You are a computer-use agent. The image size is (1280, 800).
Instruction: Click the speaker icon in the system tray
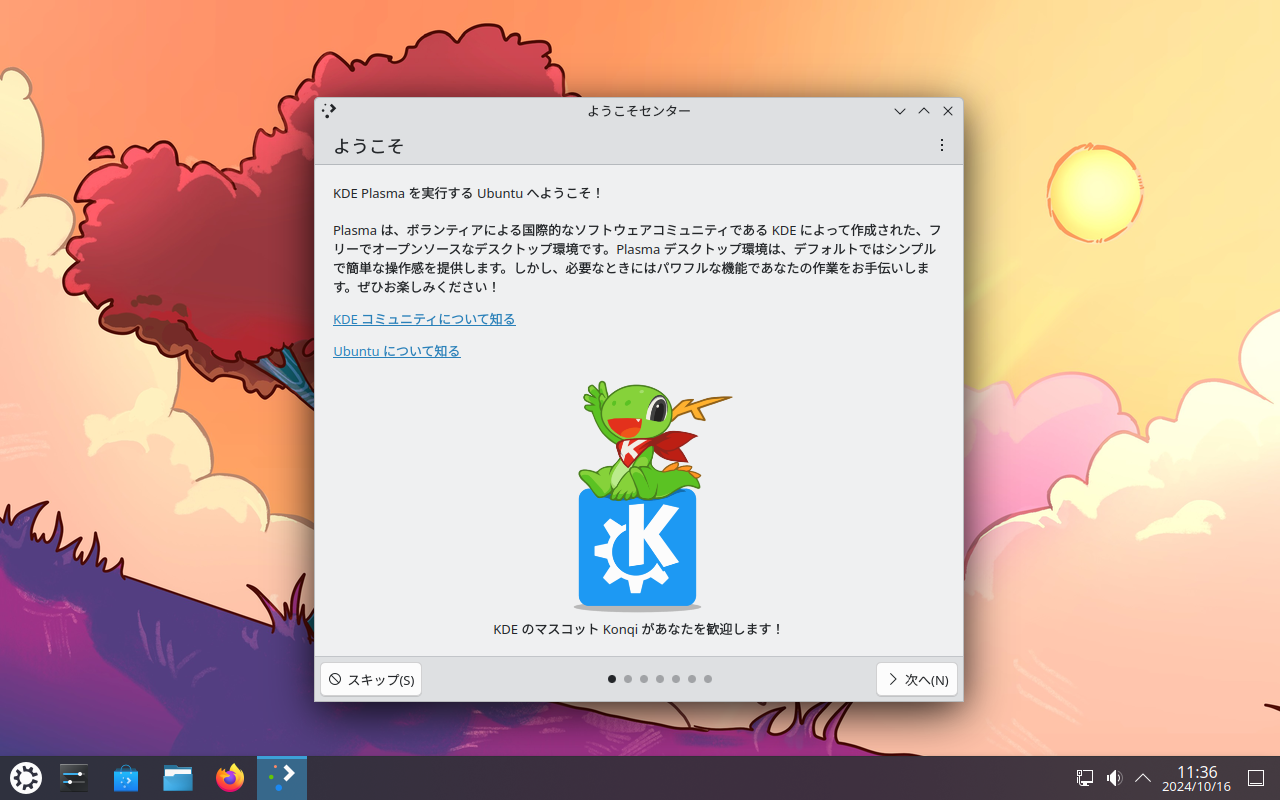[1113, 777]
